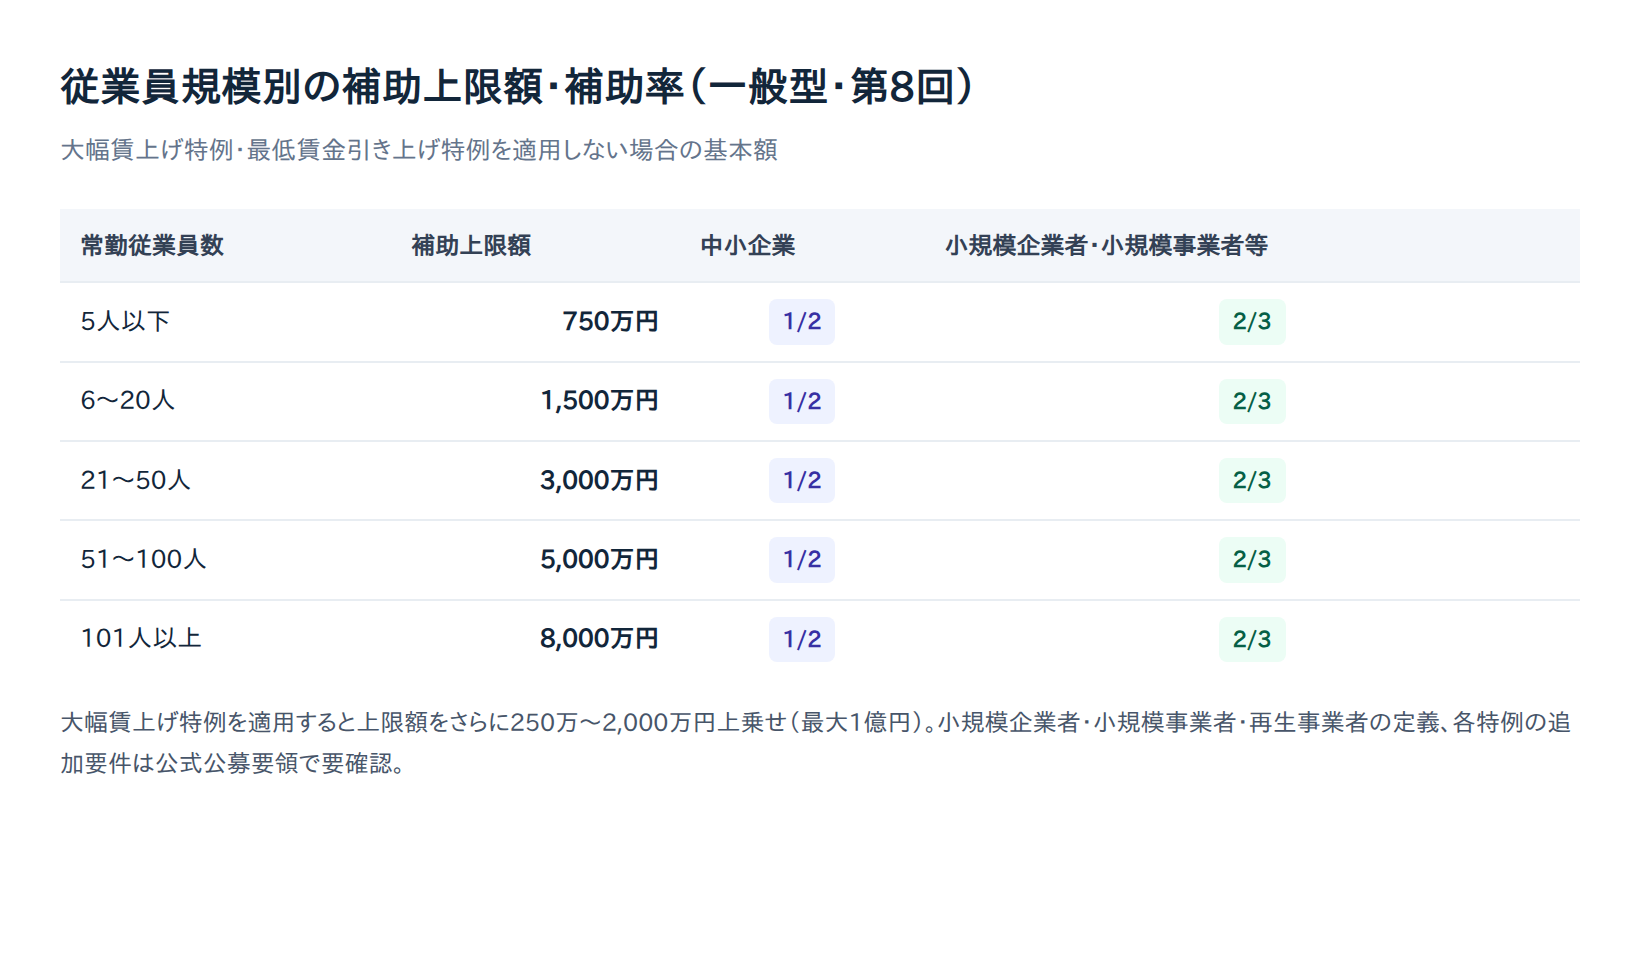Click the 3,000万円 amount cell

[599, 480]
